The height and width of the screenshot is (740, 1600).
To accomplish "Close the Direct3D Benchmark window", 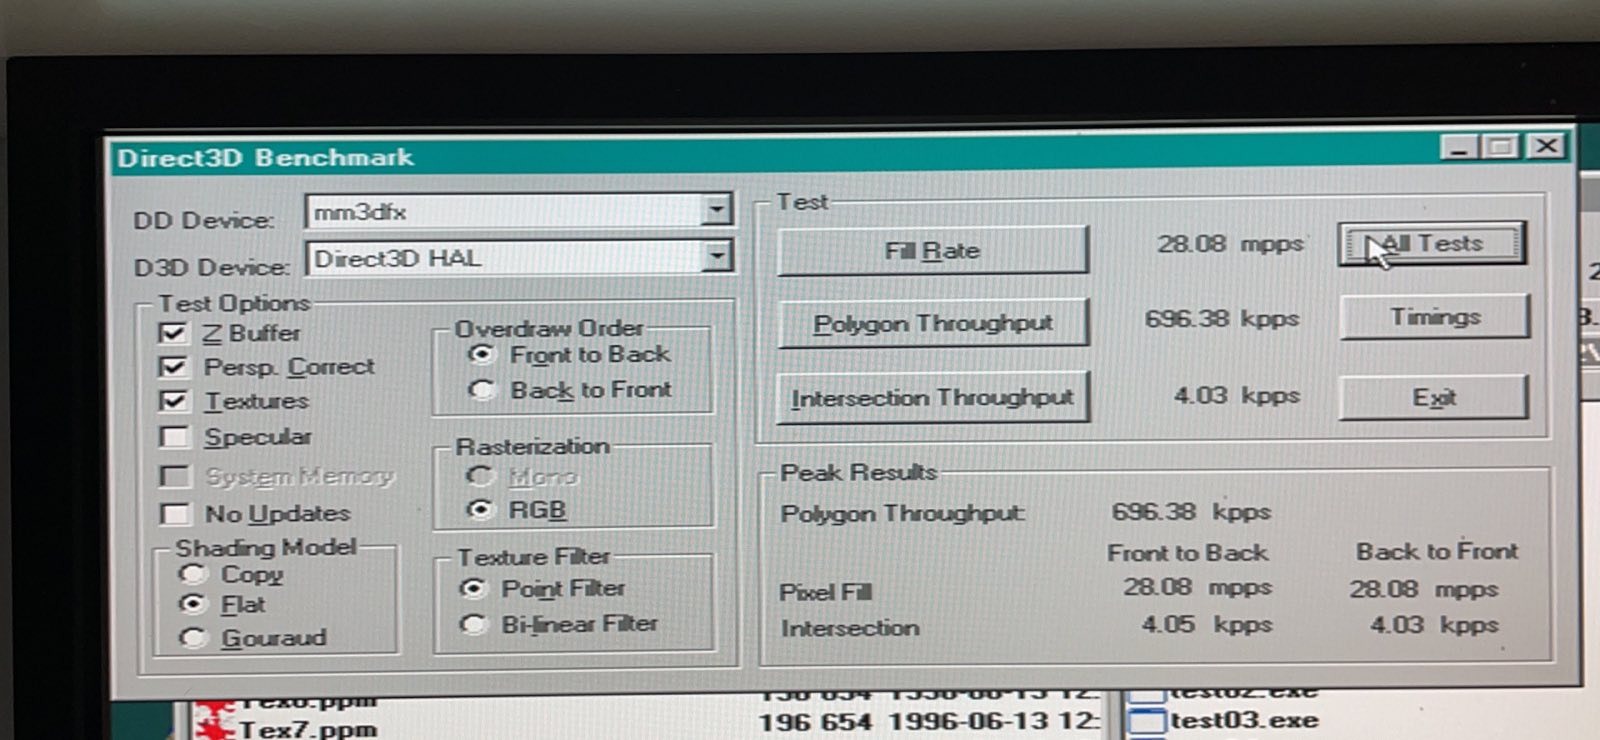I will coord(1546,147).
